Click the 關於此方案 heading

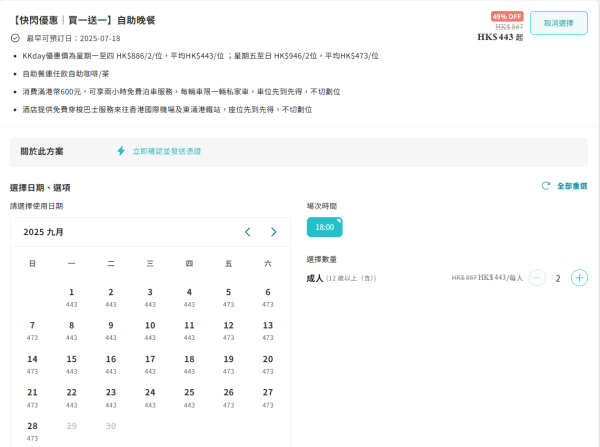42,151
